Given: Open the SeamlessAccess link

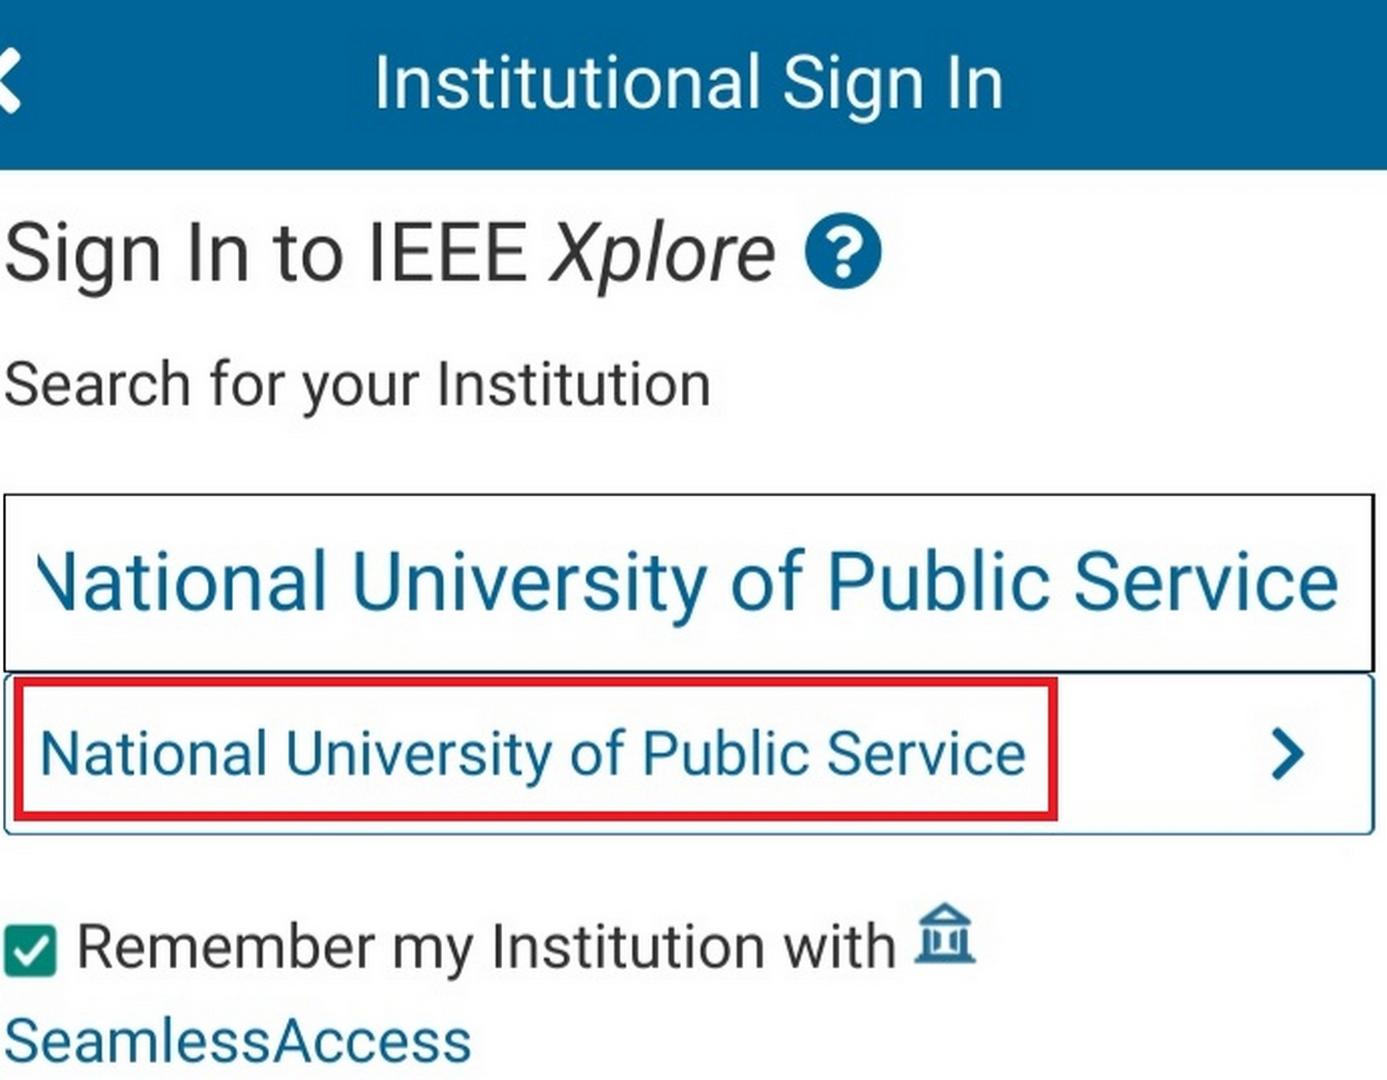Looking at the screenshot, I should (238, 1041).
